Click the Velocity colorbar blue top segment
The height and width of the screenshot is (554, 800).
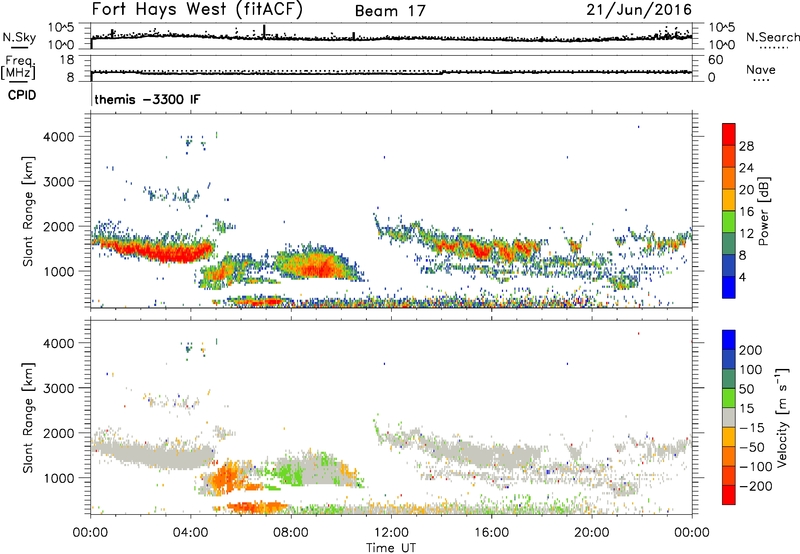click(729, 340)
